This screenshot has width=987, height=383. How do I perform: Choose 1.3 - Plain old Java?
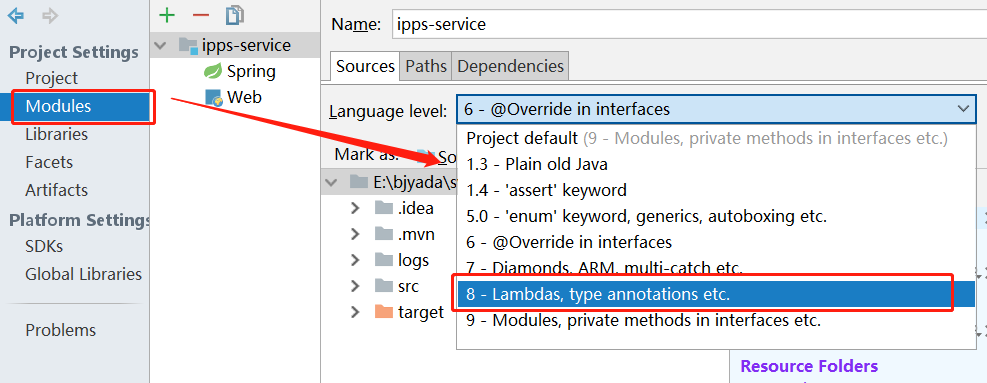[x=716, y=164]
